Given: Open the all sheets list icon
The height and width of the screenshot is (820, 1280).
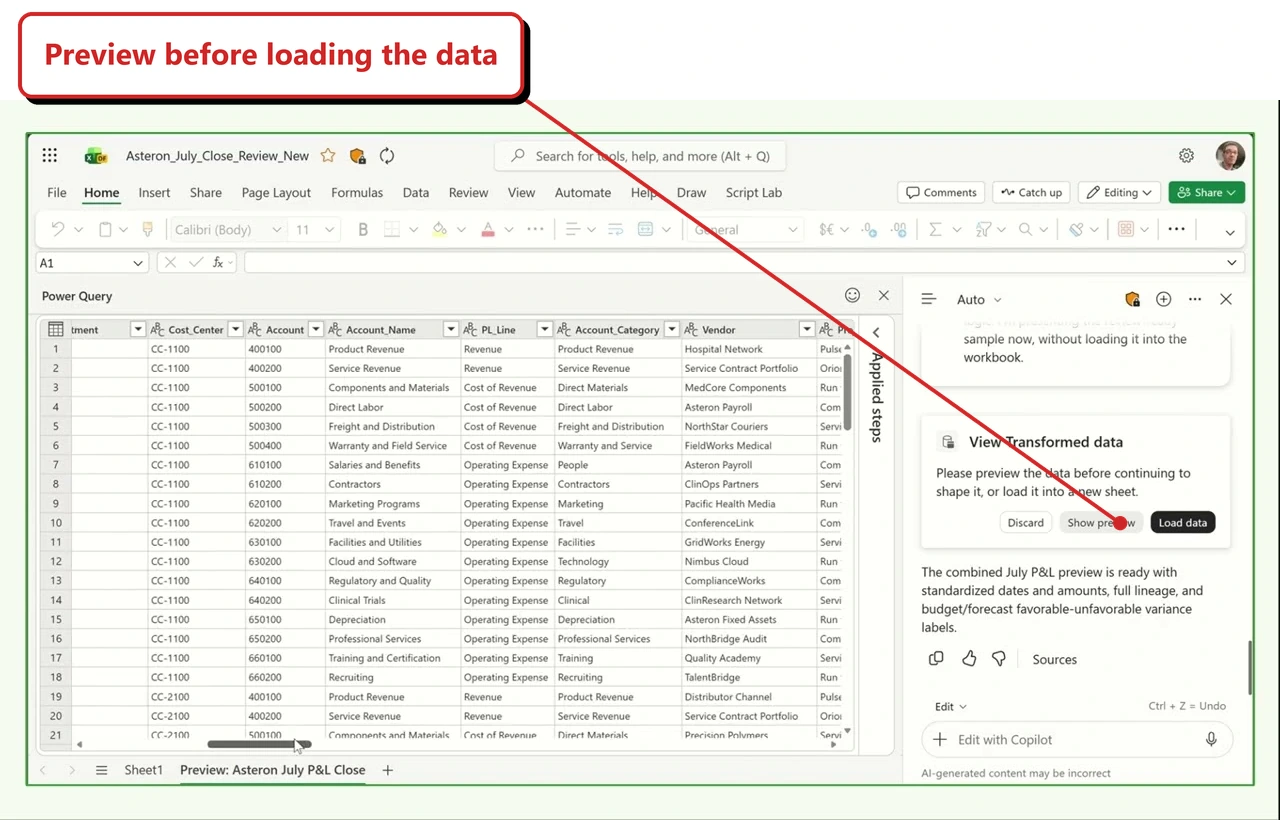Looking at the screenshot, I should point(101,770).
